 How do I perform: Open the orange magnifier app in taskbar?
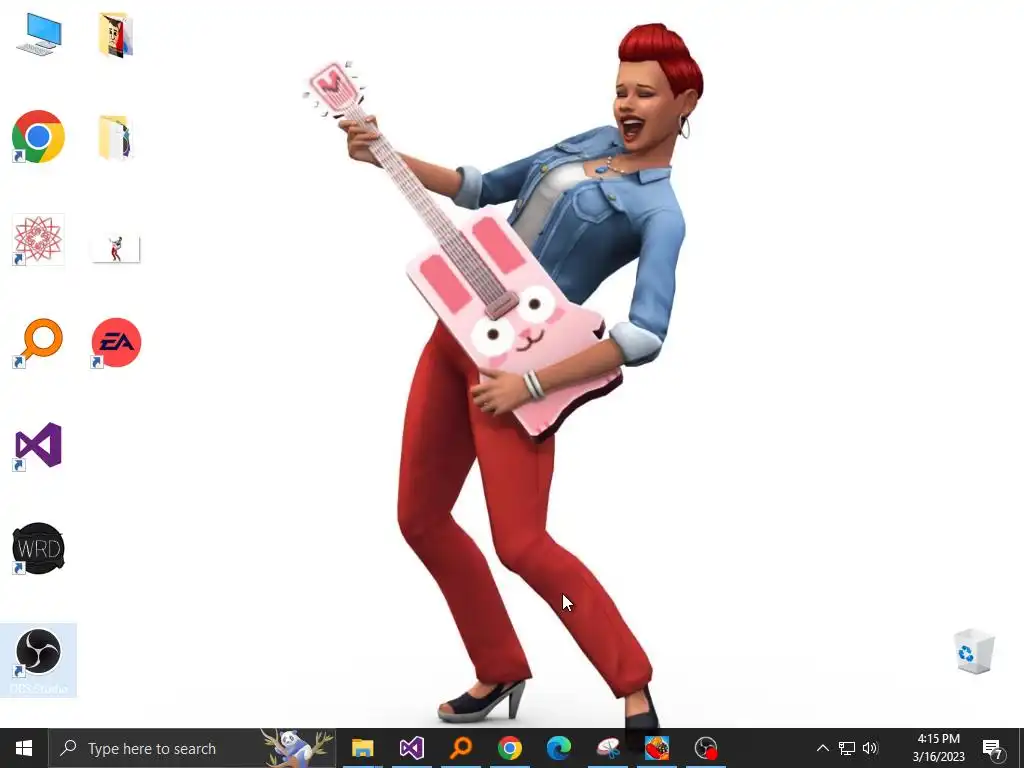pyautogui.click(x=461, y=748)
